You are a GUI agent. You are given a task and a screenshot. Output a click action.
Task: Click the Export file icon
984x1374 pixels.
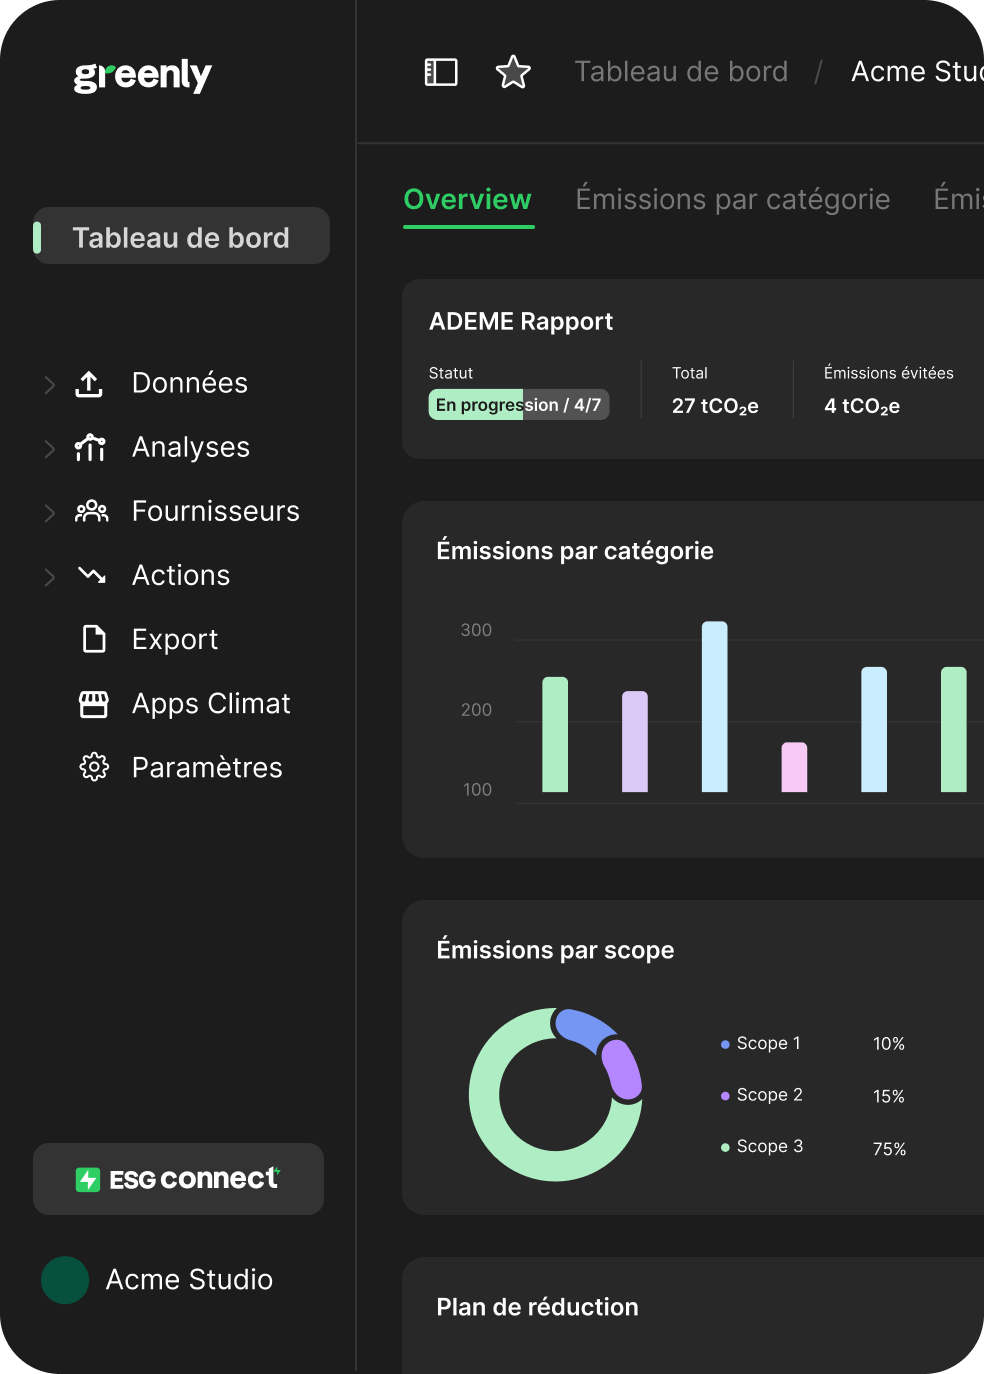click(94, 639)
